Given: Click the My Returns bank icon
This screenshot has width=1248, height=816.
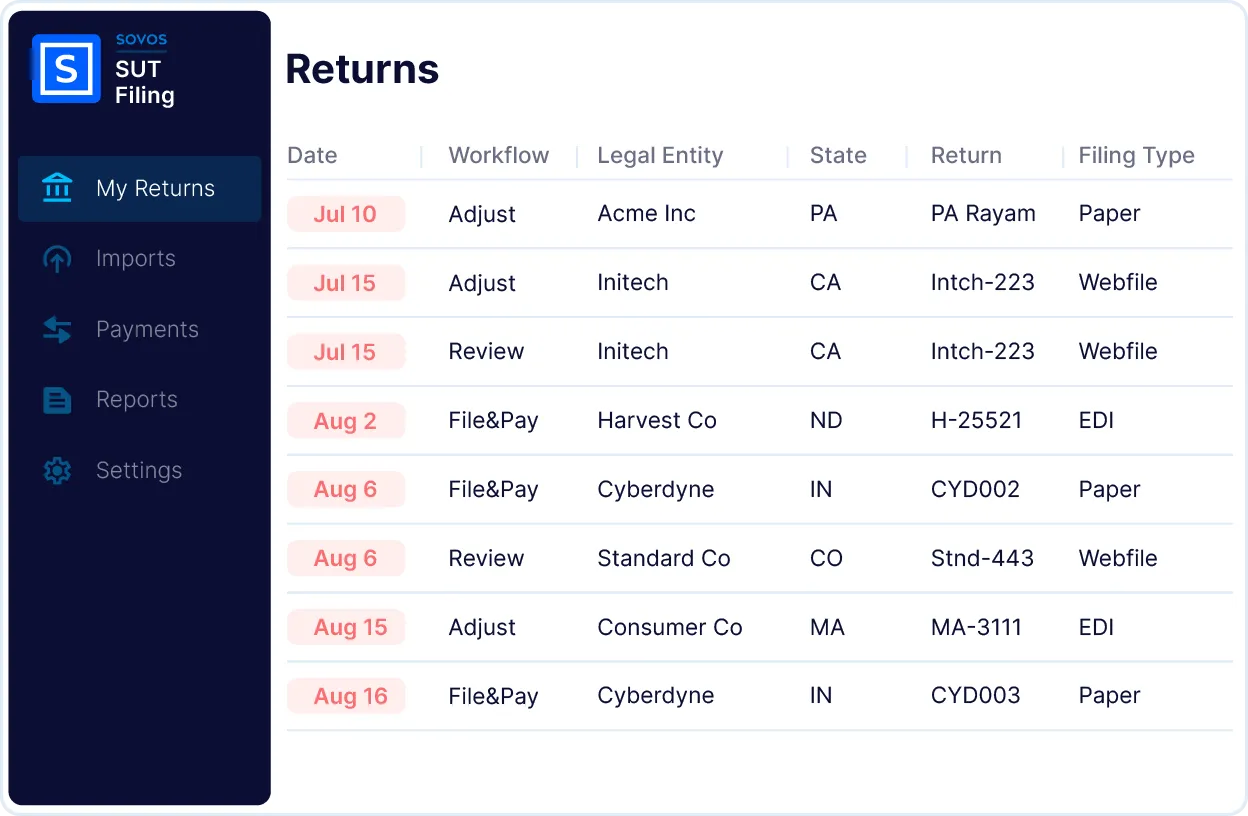Looking at the screenshot, I should (x=57, y=188).
